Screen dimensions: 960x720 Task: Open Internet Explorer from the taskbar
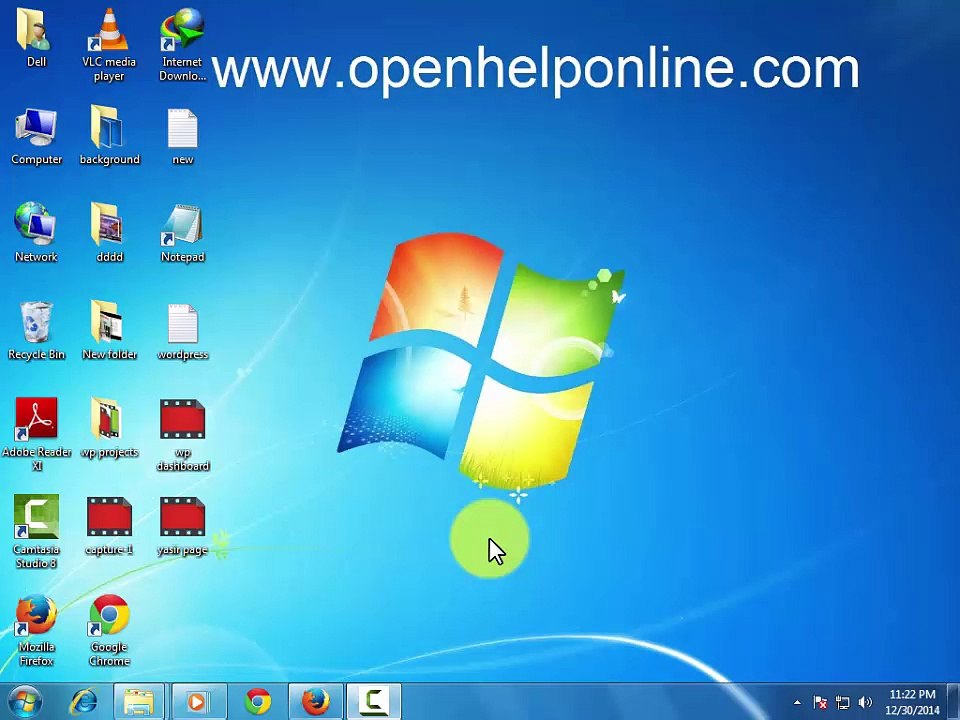[x=83, y=702]
